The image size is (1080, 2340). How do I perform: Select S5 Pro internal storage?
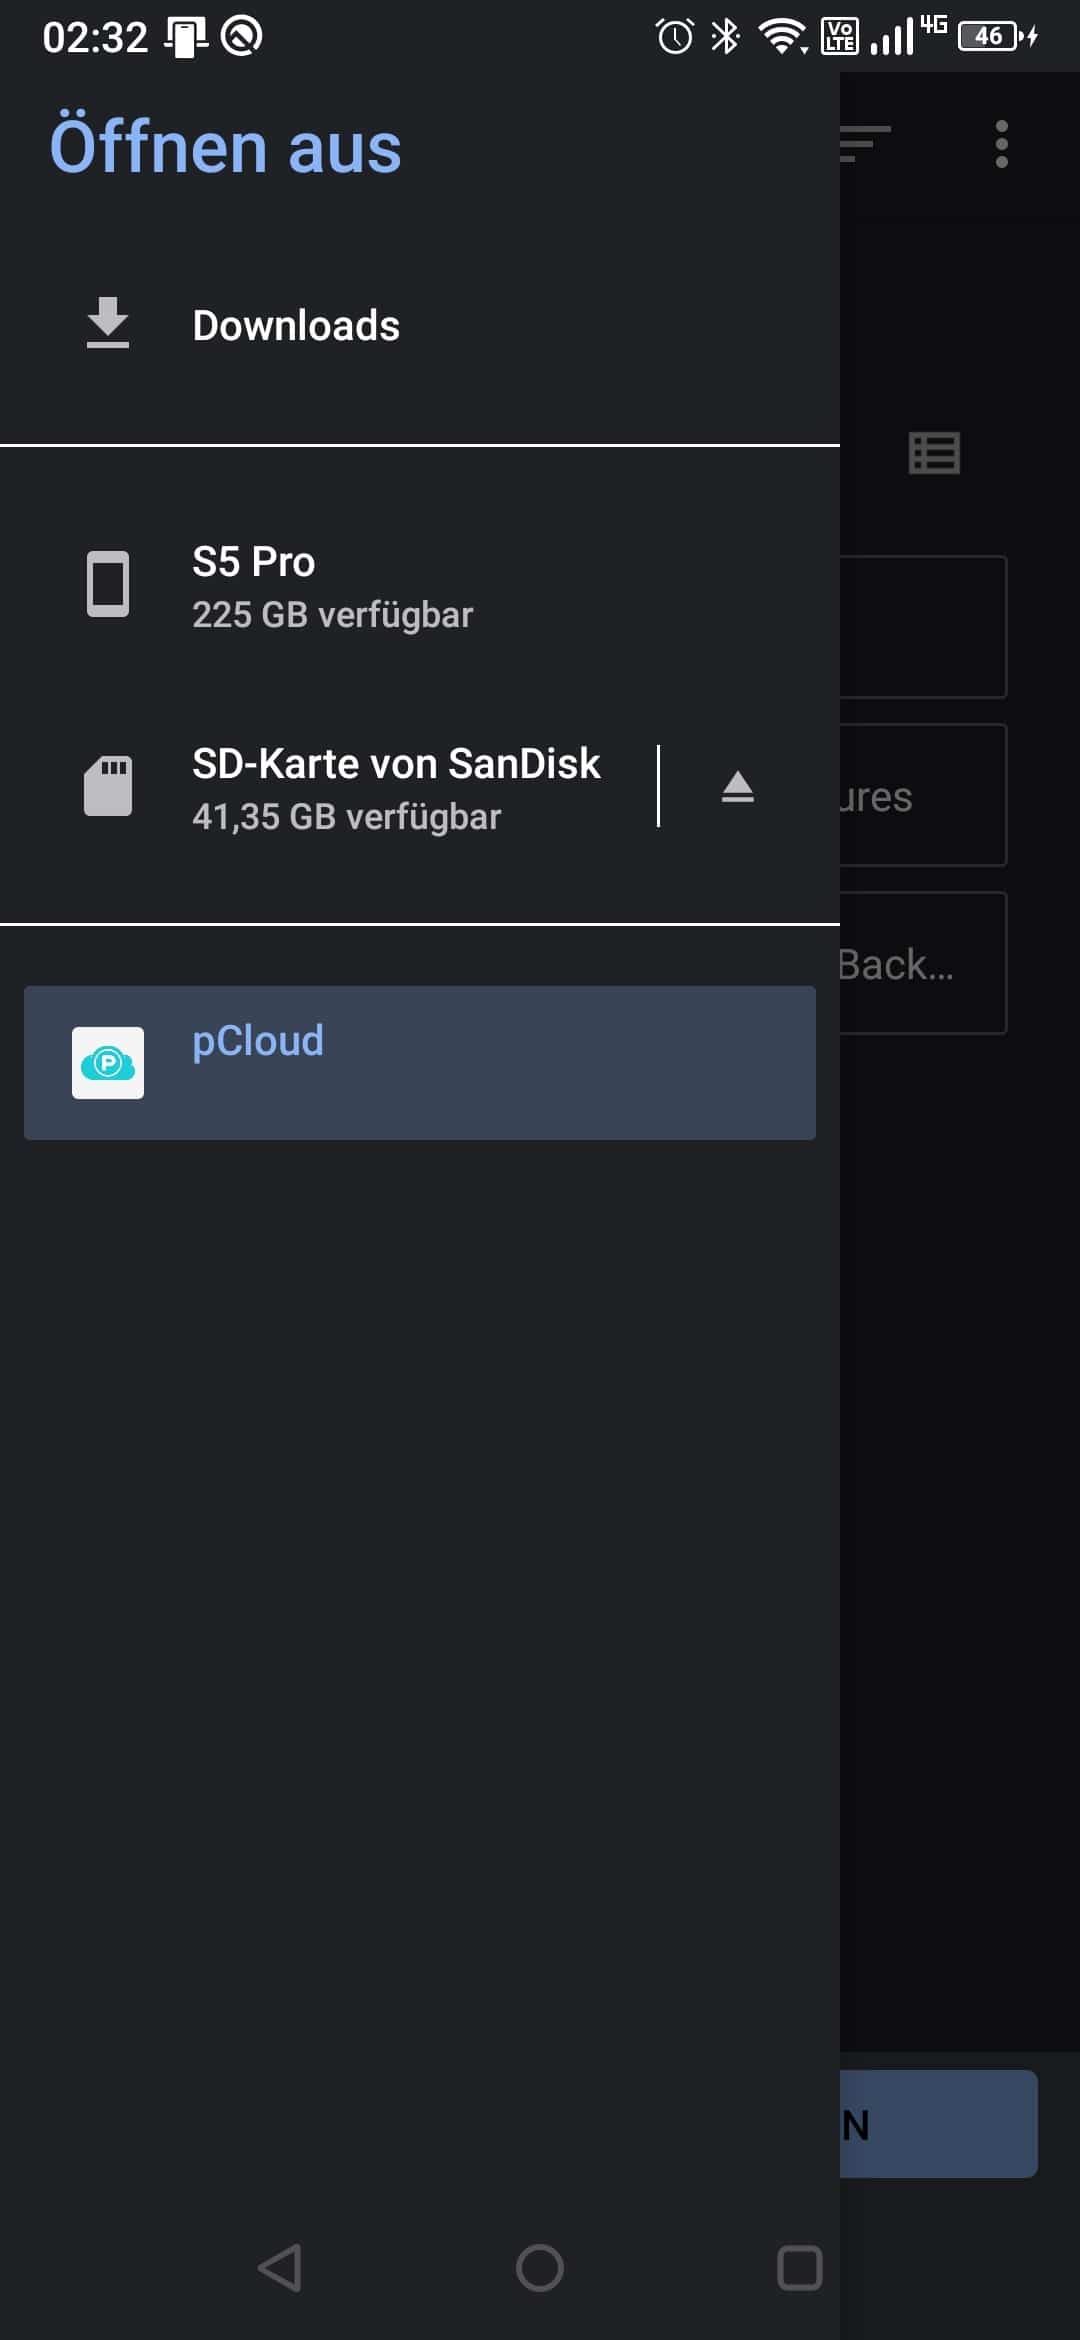[420, 587]
